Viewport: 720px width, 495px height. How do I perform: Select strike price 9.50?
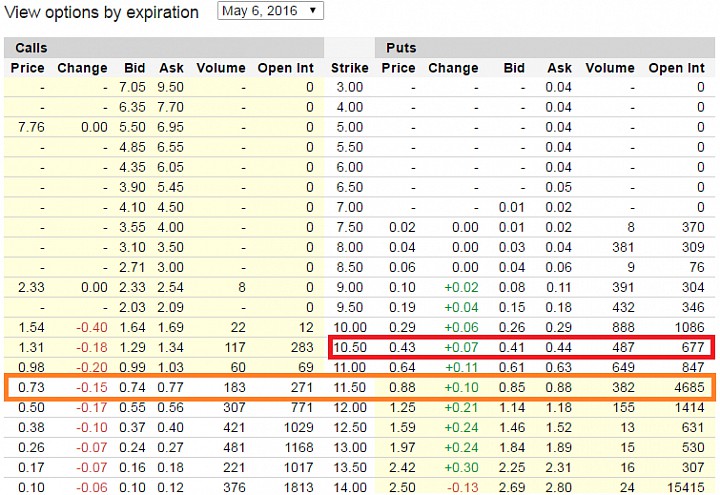[x=349, y=307]
